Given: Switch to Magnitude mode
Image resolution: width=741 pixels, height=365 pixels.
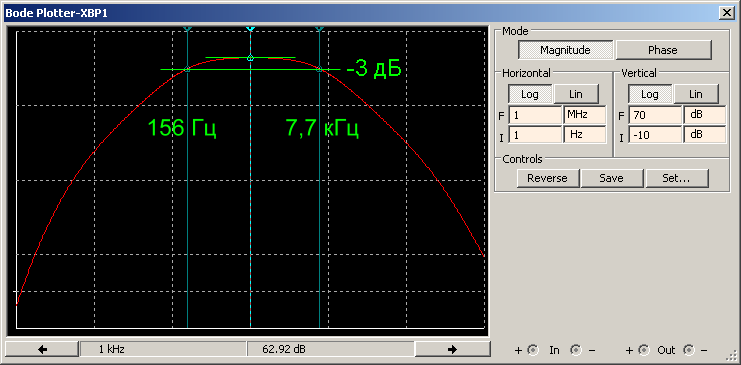Looking at the screenshot, I should pyautogui.click(x=565, y=50).
